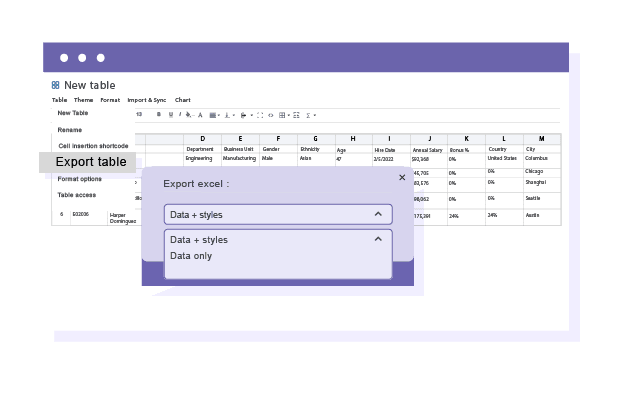Viewport: 630px width, 396px height.
Task: Click the dashed-square selection icon
Action: (x=260, y=115)
